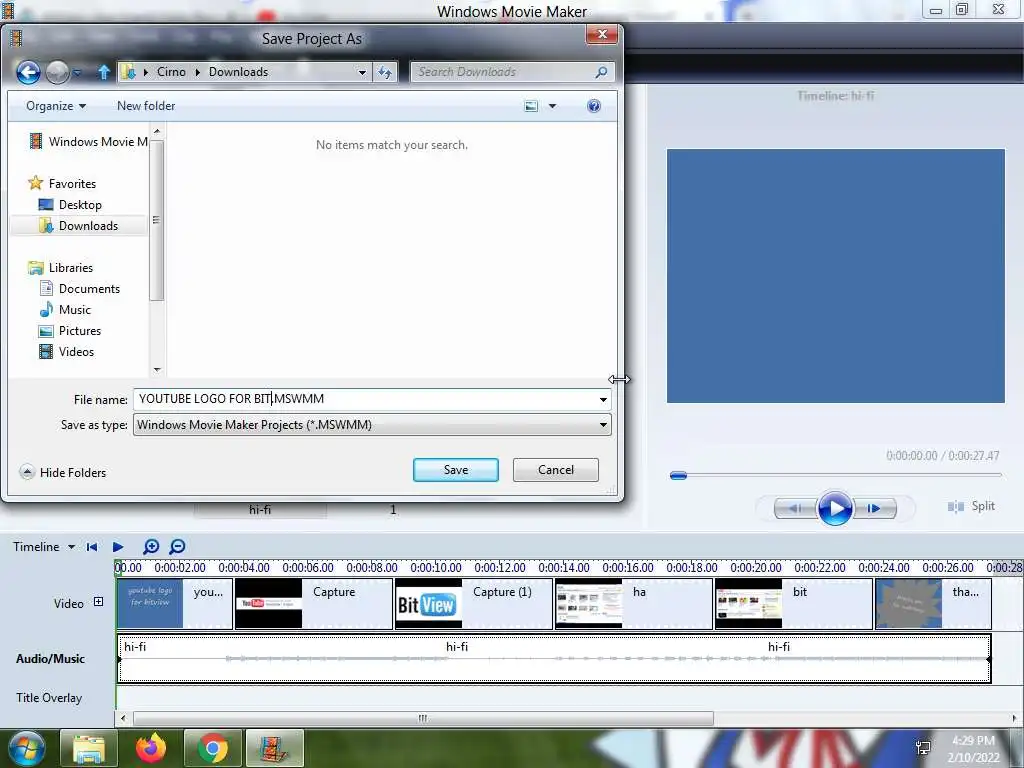This screenshot has width=1024, height=768.
Task: Play the preview in Movie Maker
Action: pos(835,508)
